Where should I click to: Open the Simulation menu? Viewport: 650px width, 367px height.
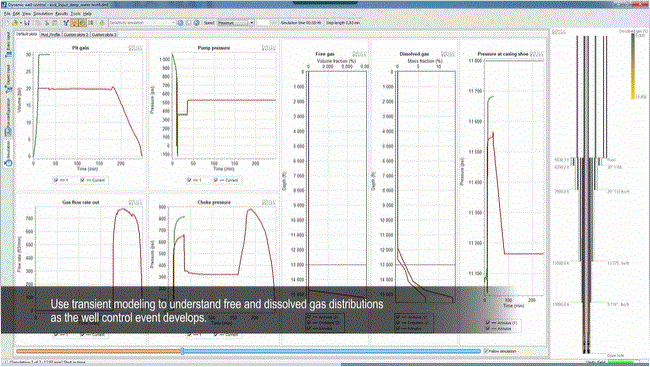pos(43,14)
